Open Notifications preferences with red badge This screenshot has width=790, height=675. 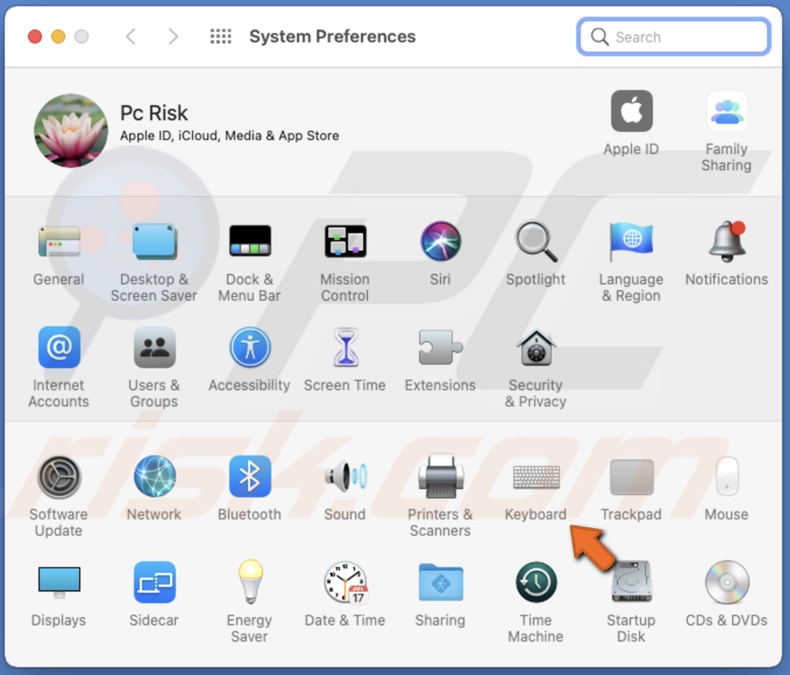727,243
